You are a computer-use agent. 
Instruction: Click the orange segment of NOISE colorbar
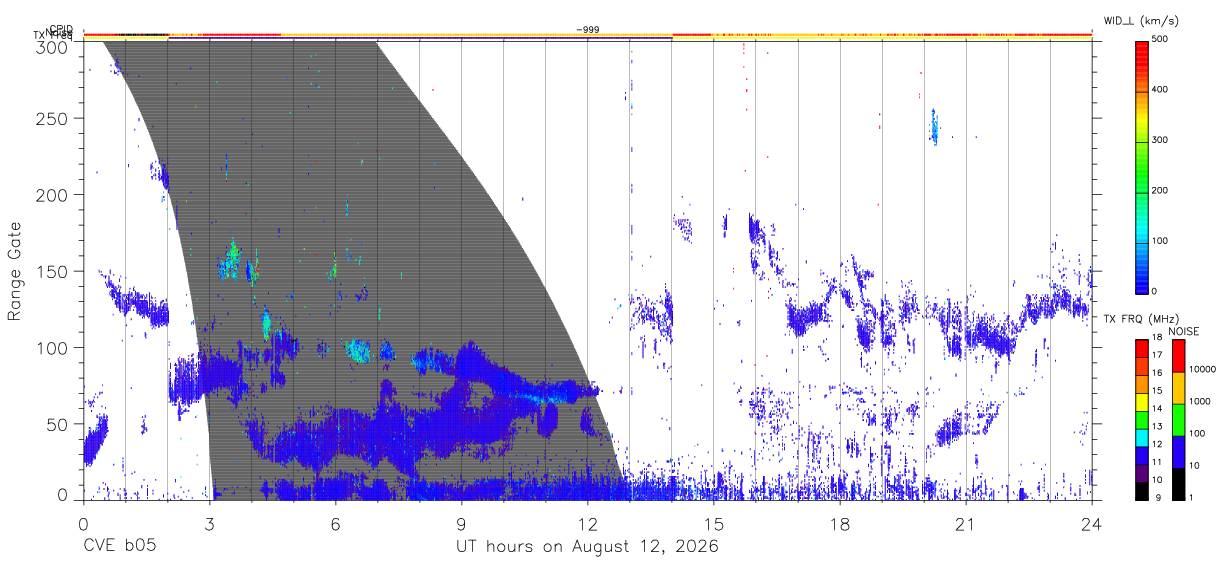1177,388
